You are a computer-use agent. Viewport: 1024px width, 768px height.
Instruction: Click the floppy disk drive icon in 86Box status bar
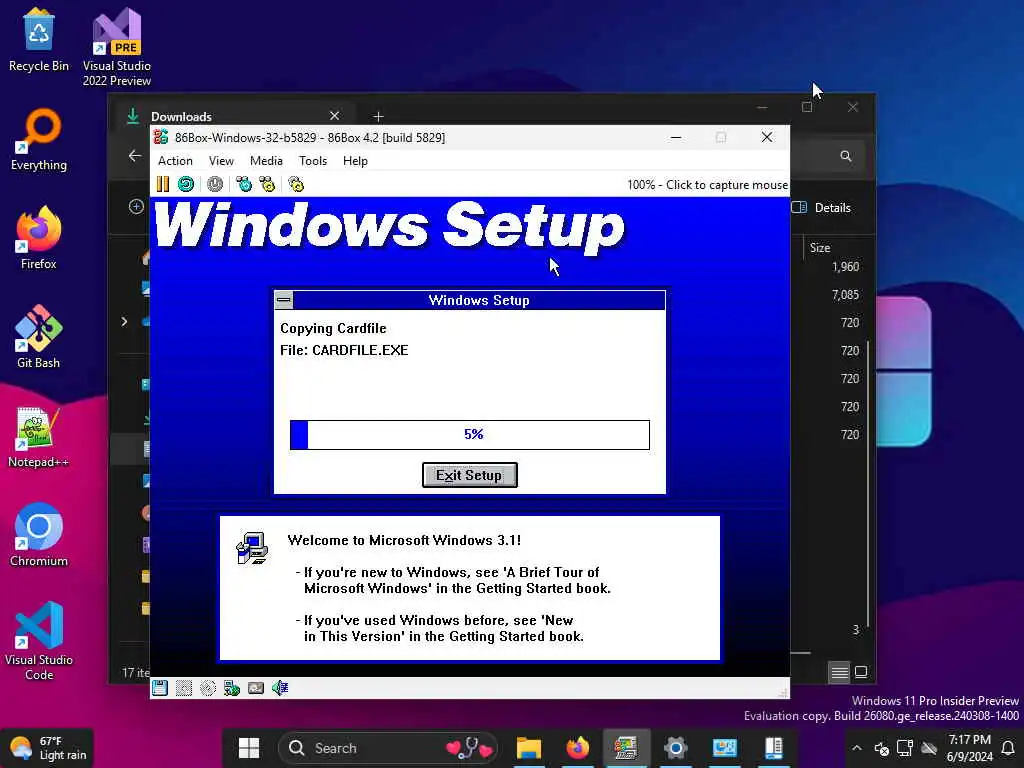coord(160,688)
